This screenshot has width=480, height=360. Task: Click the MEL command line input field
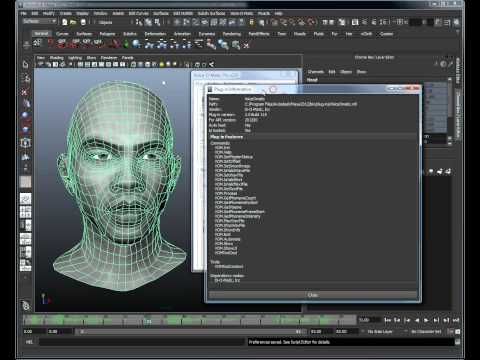click(142, 342)
